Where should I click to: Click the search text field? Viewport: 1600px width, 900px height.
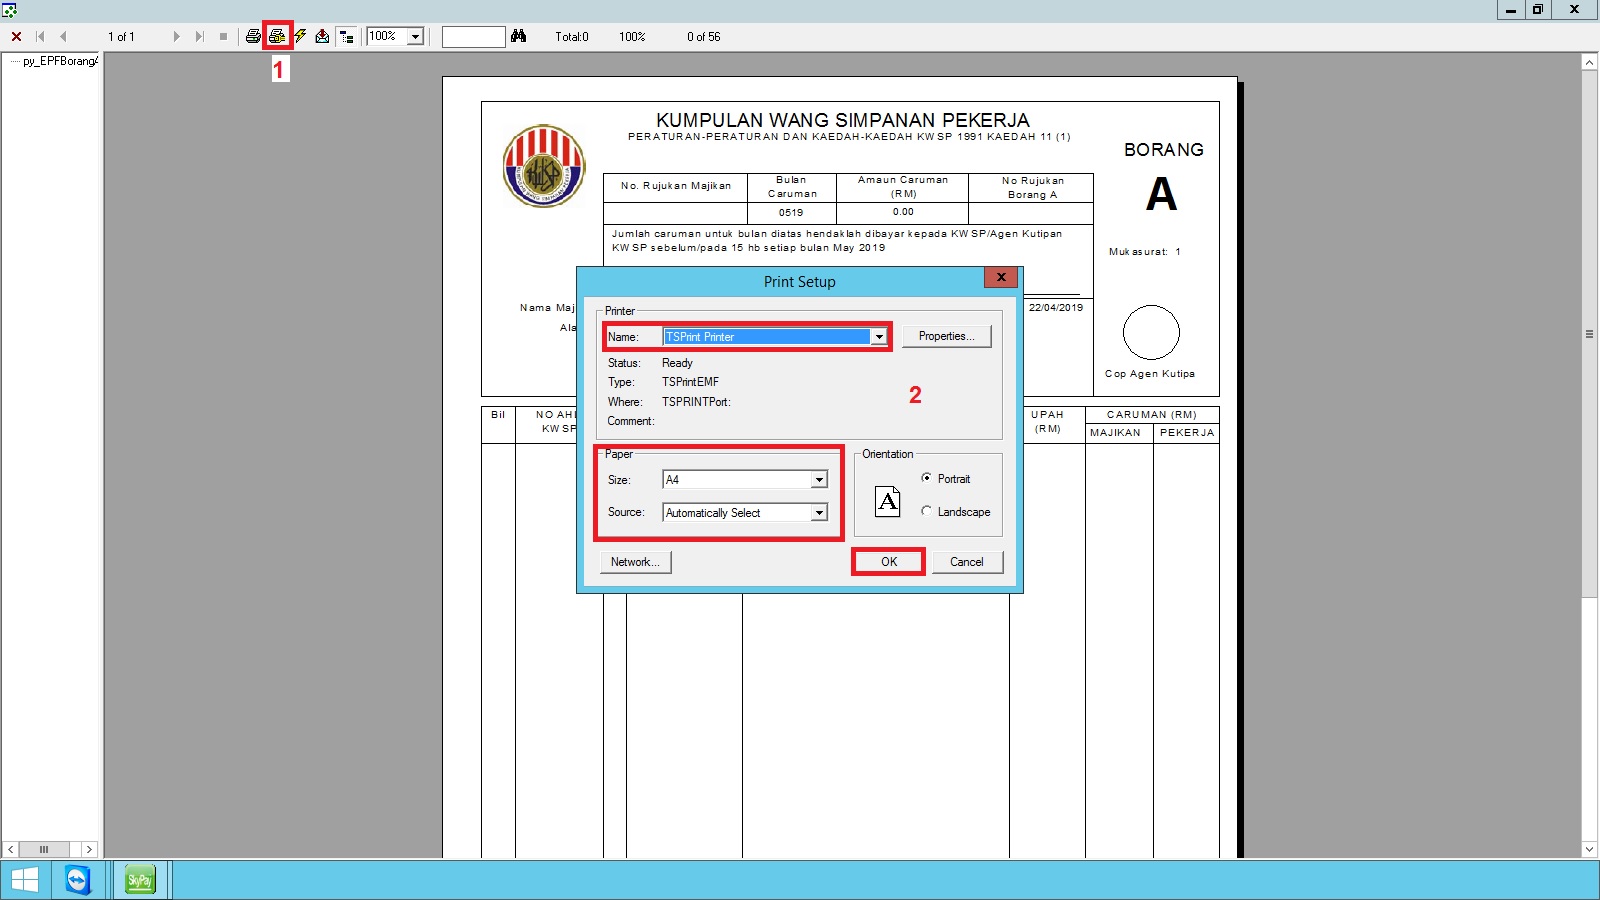point(473,36)
